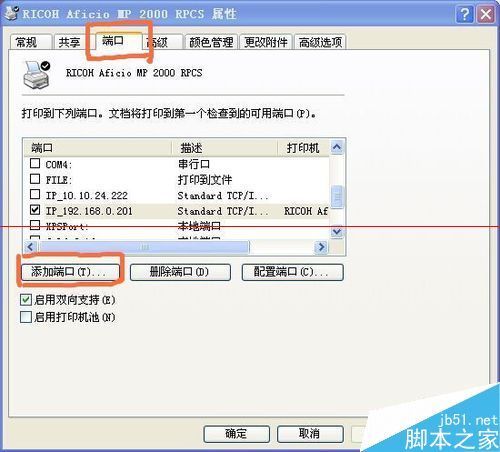Uncheck the IP_192.168.0.201 port checkbox
Viewport: 500px width, 452px height.
[x=35, y=210]
